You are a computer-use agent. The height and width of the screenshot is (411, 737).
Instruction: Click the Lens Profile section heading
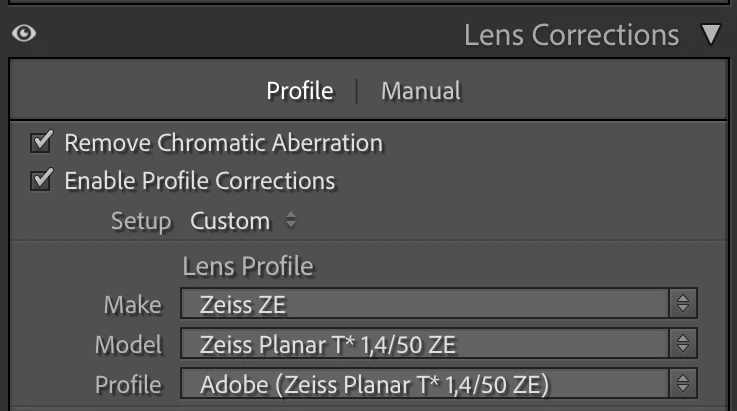pyautogui.click(x=248, y=267)
